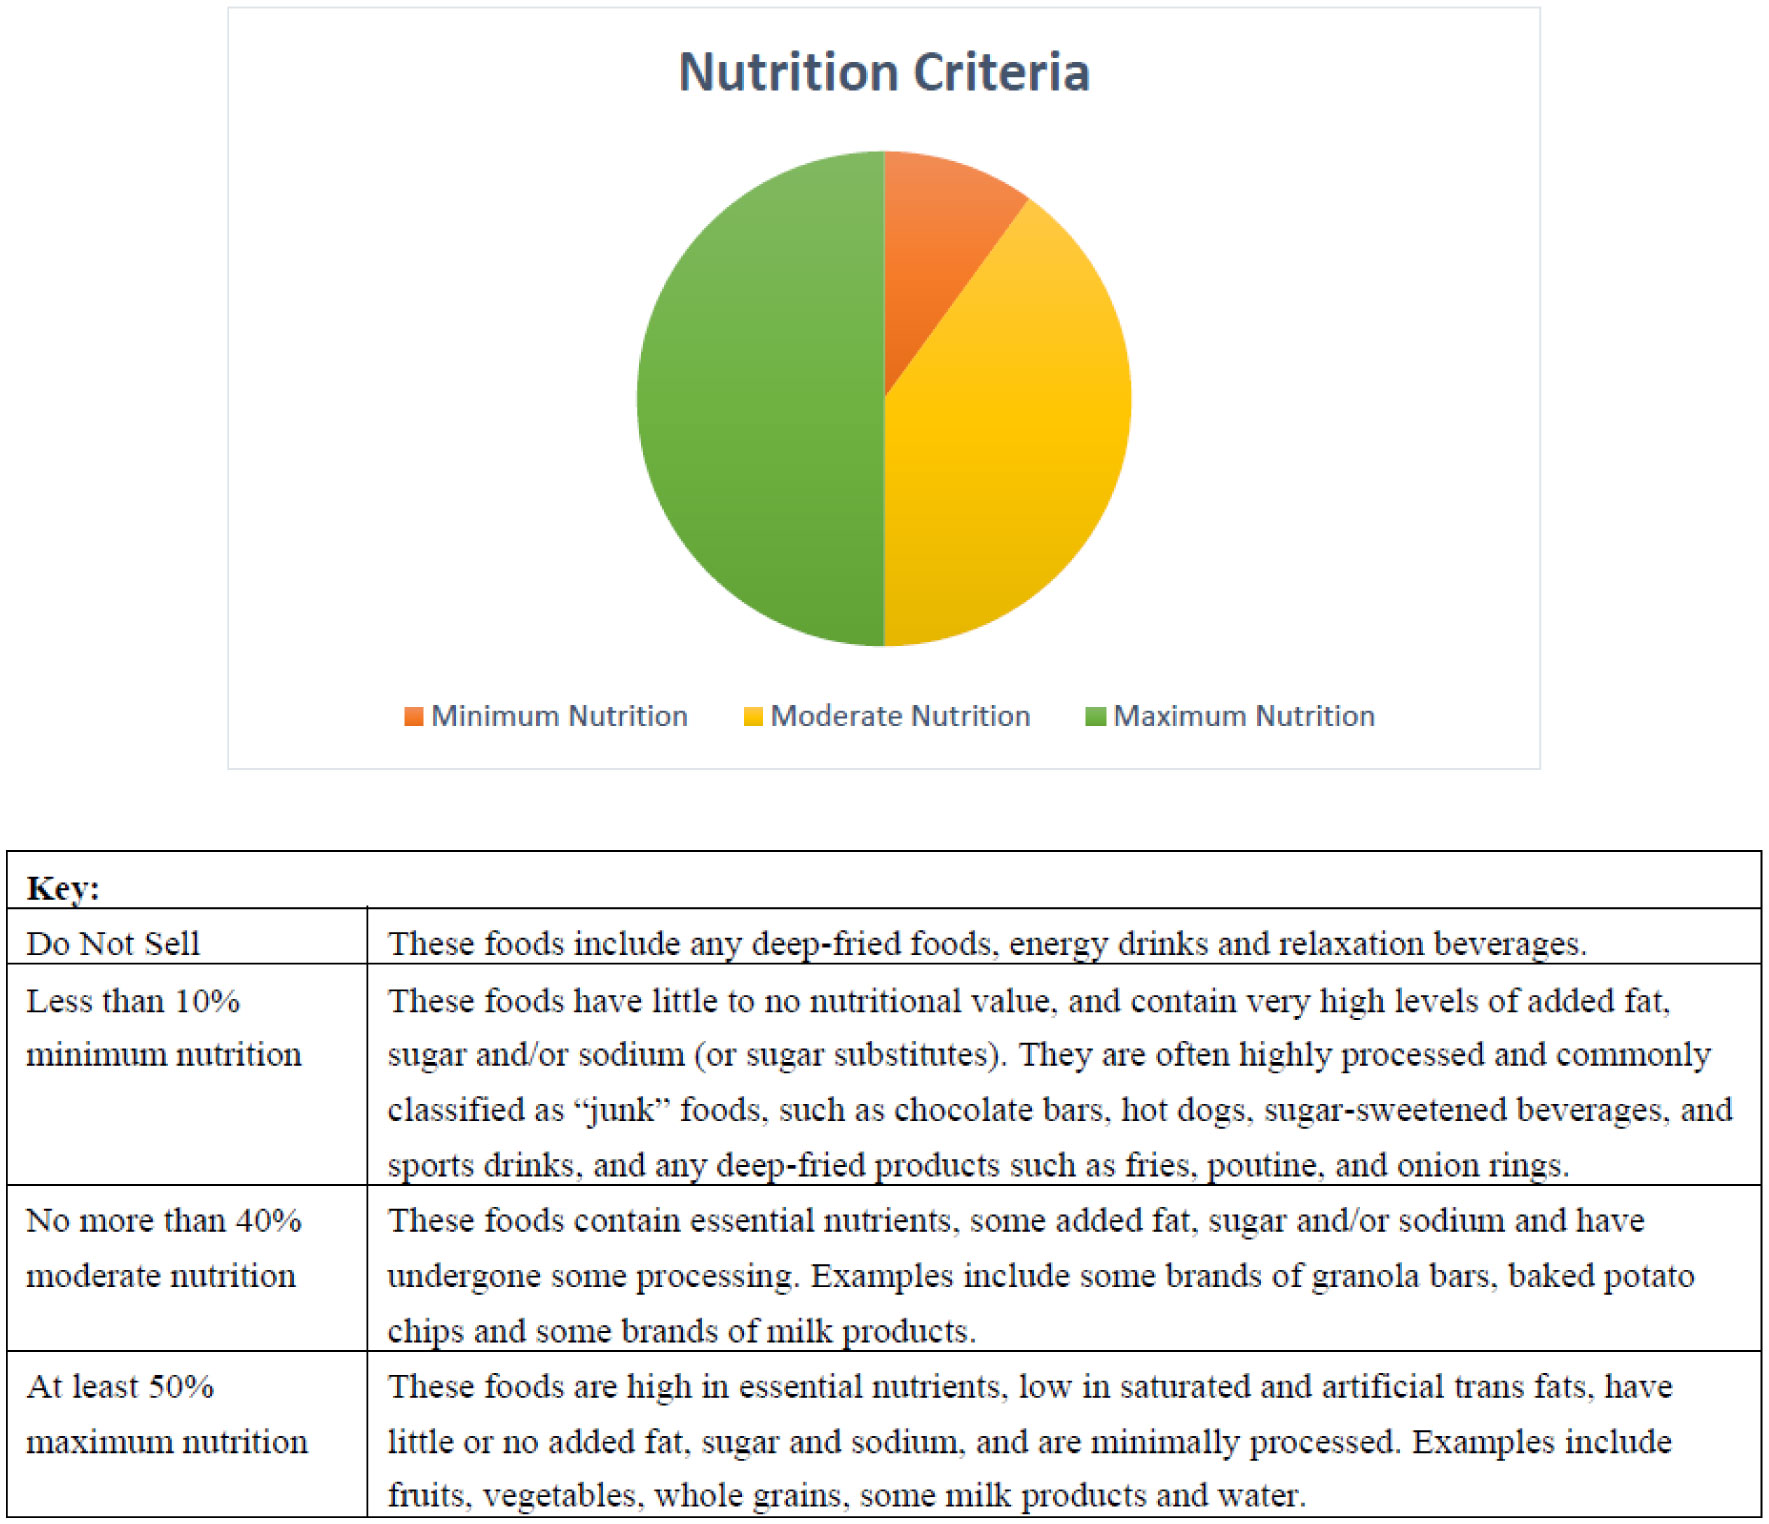Click the description mentioning granola bars

(x=1040, y=1275)
